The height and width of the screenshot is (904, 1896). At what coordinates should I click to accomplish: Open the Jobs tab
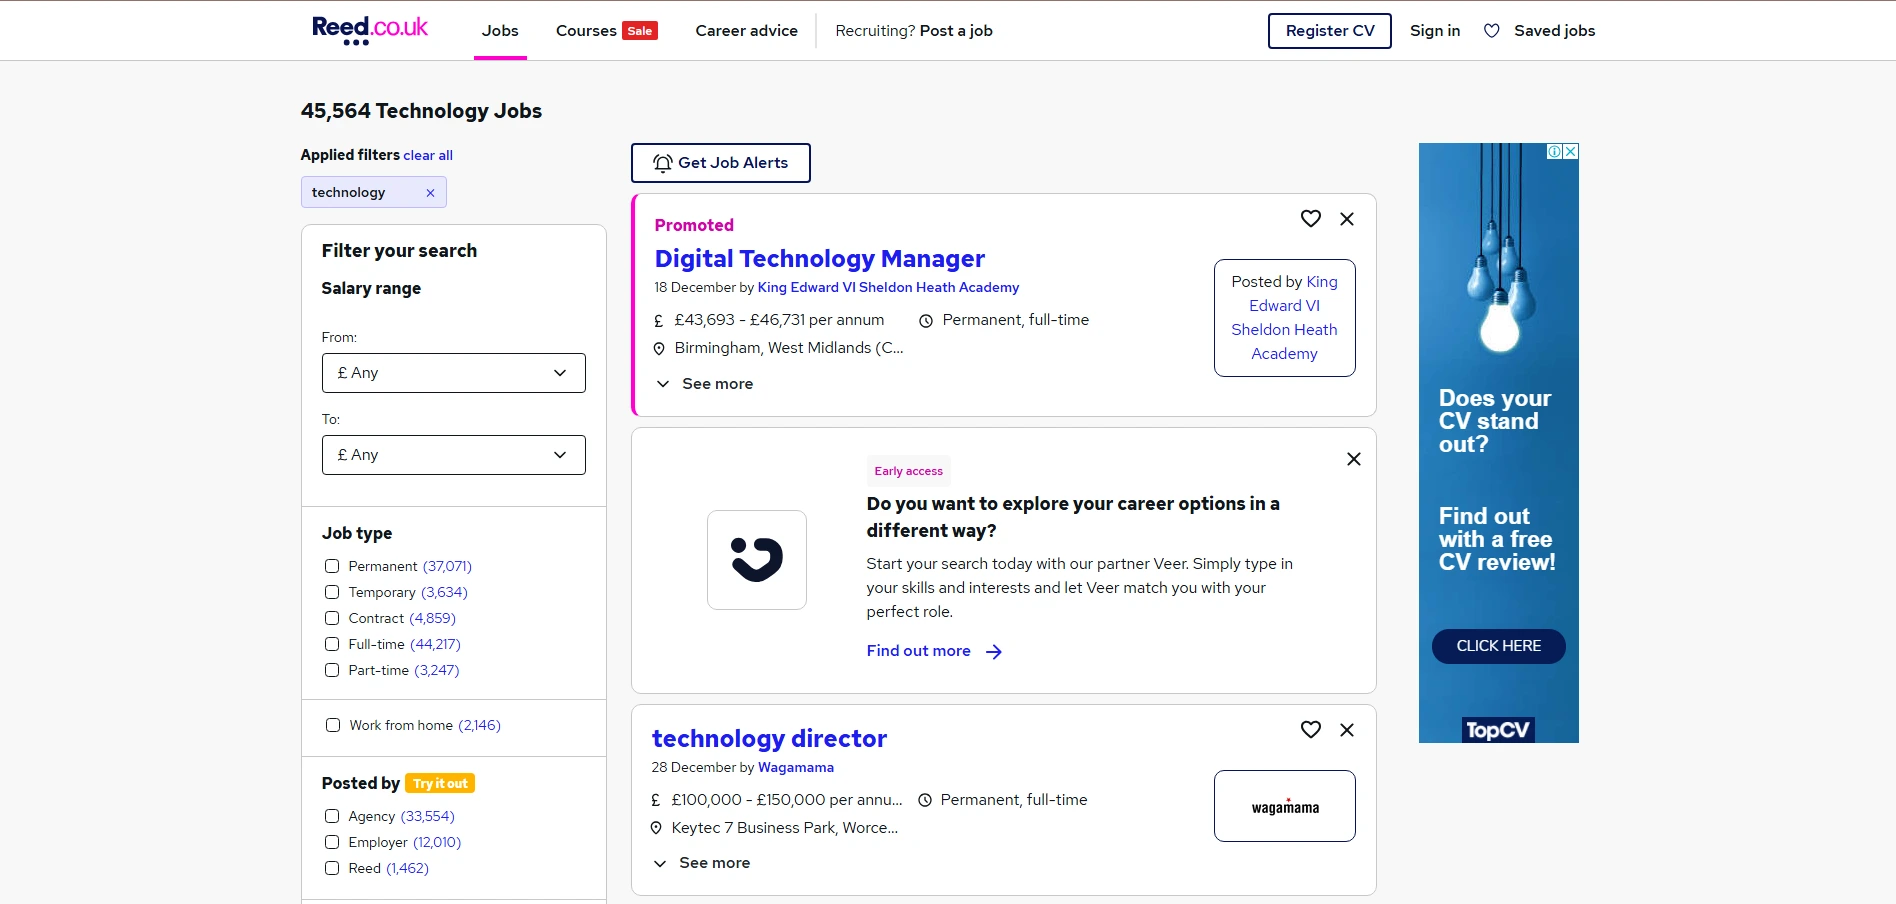500,31
